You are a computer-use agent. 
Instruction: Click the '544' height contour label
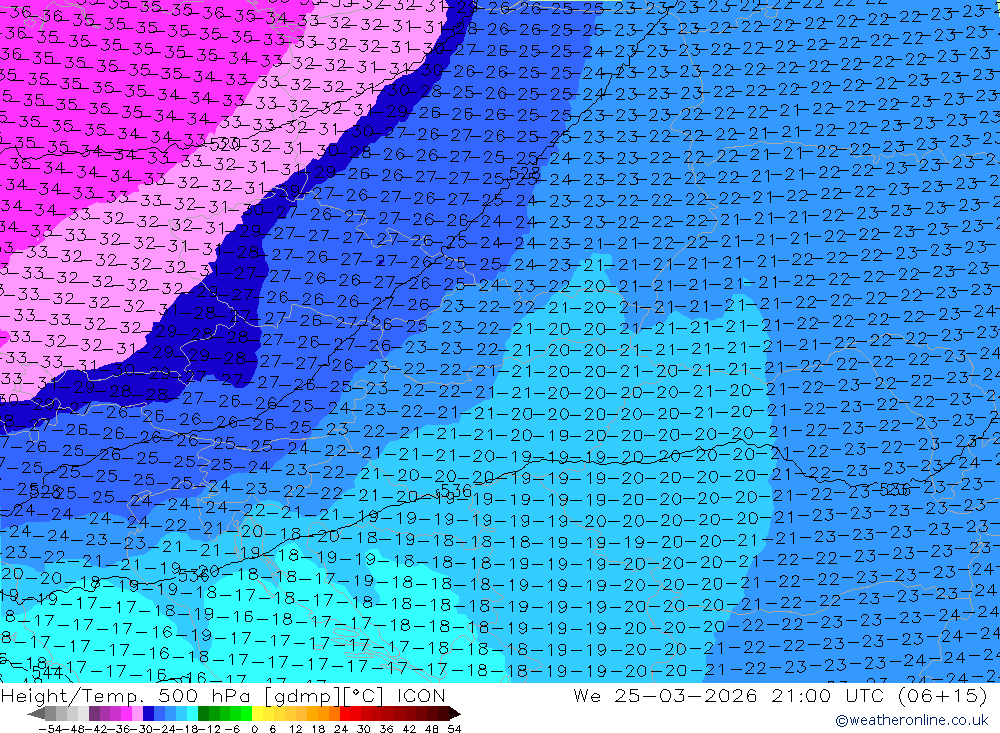click(x=48, y=672)
